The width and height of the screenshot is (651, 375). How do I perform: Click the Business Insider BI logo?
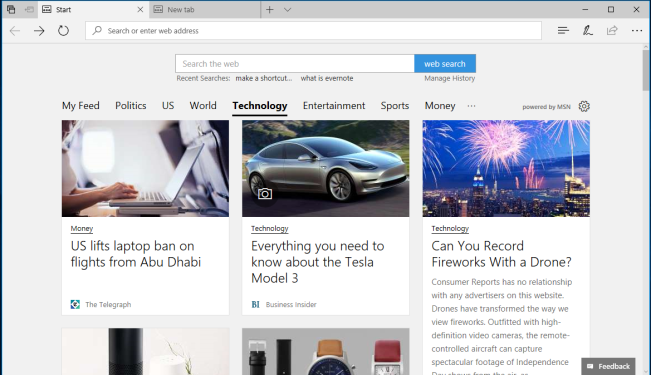pos(255,304)
